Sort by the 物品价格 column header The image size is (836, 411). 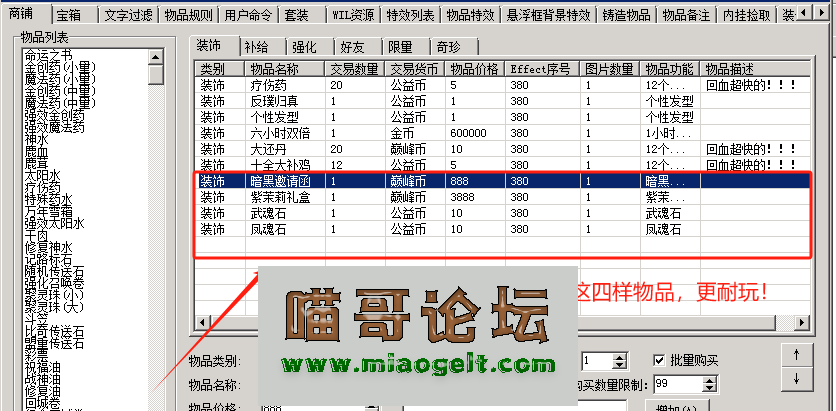pos(475,69)
